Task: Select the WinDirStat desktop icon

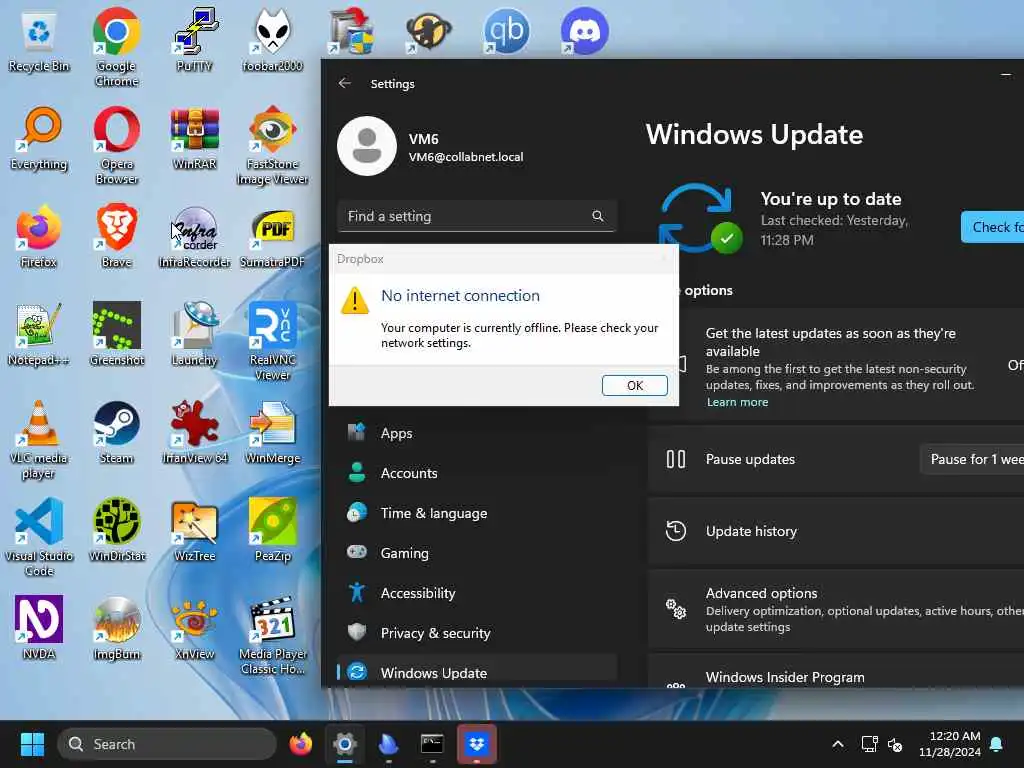Action: (116, 530)
